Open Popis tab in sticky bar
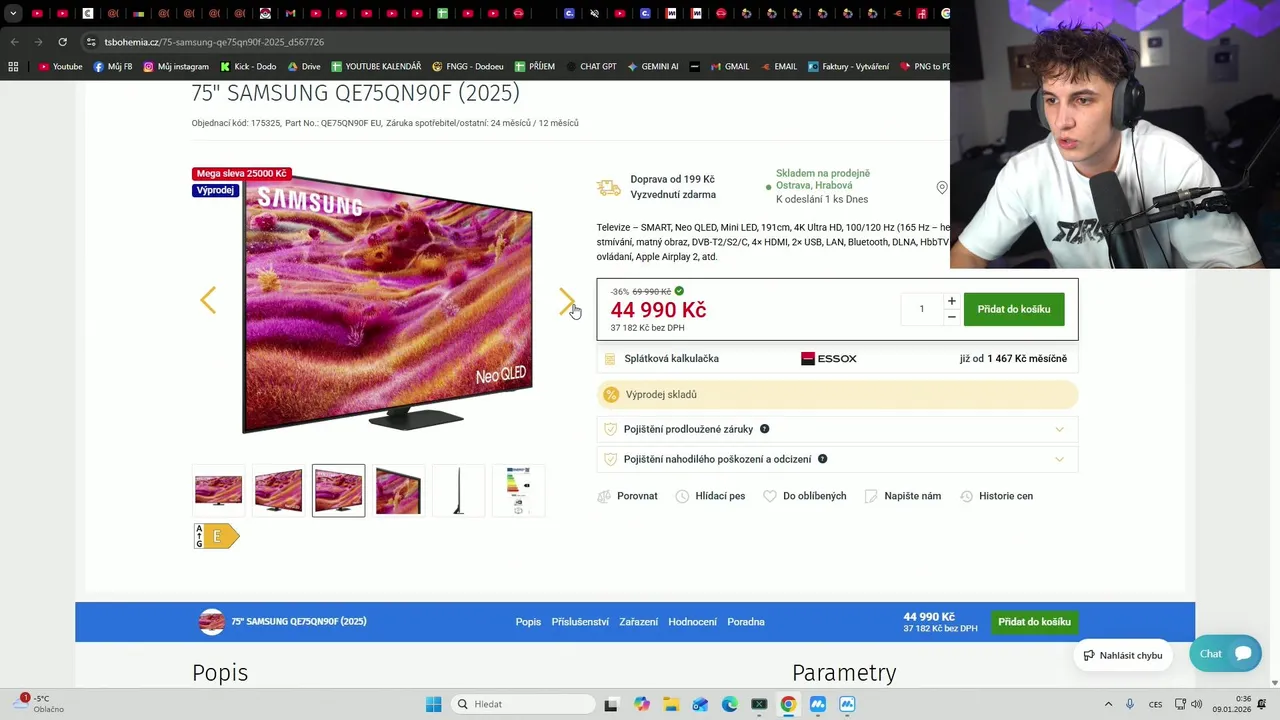Image resolution: width=1280 pixels, height=720 pixels. 528,622
